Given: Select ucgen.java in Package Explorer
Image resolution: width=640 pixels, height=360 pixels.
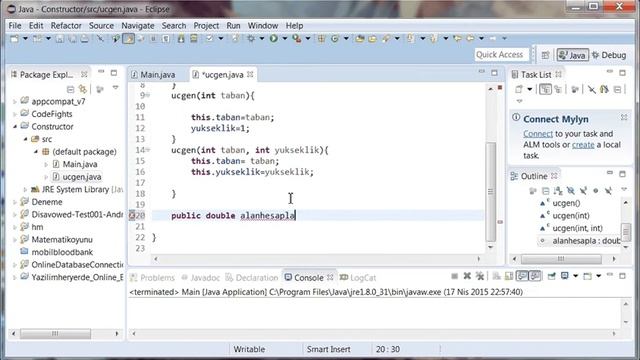Looking at the screenshot, I should [82, 177].
